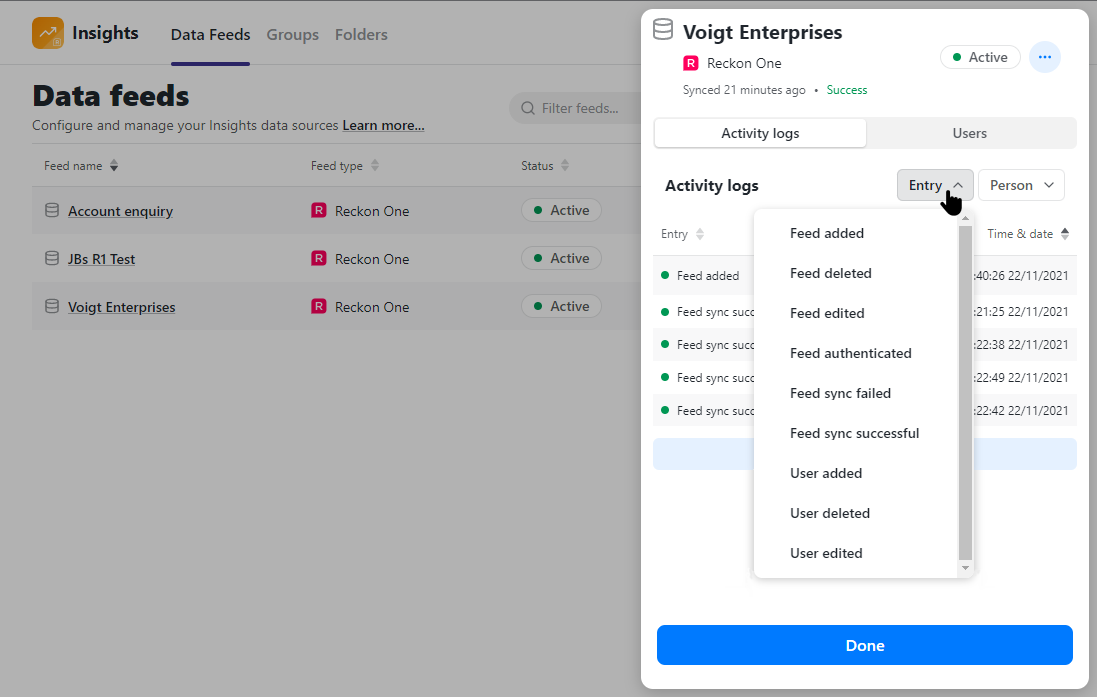Click the database icon in the panel header

point(663,29)
